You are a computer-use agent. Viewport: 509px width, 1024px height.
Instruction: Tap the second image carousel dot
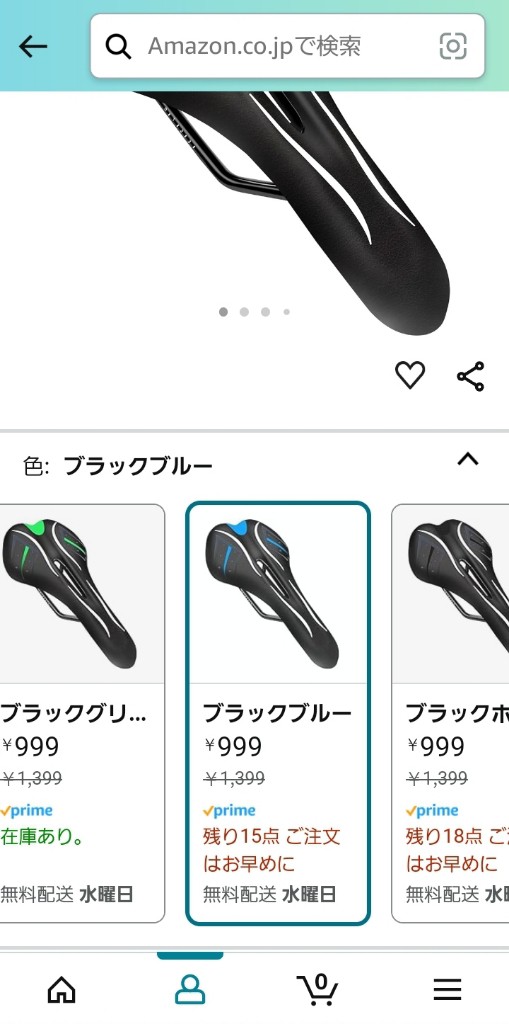(x=244, y=312)
